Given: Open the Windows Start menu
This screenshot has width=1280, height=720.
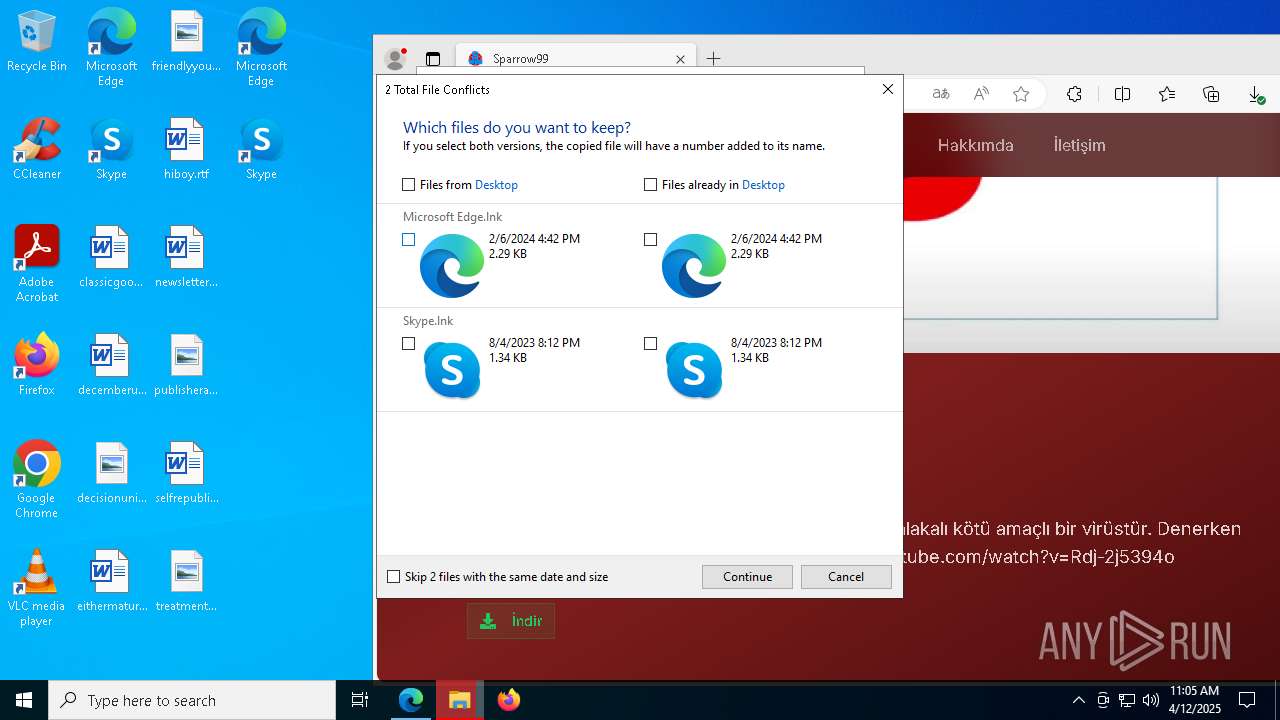Looking at the screenshot, I should tap(24, 700).
